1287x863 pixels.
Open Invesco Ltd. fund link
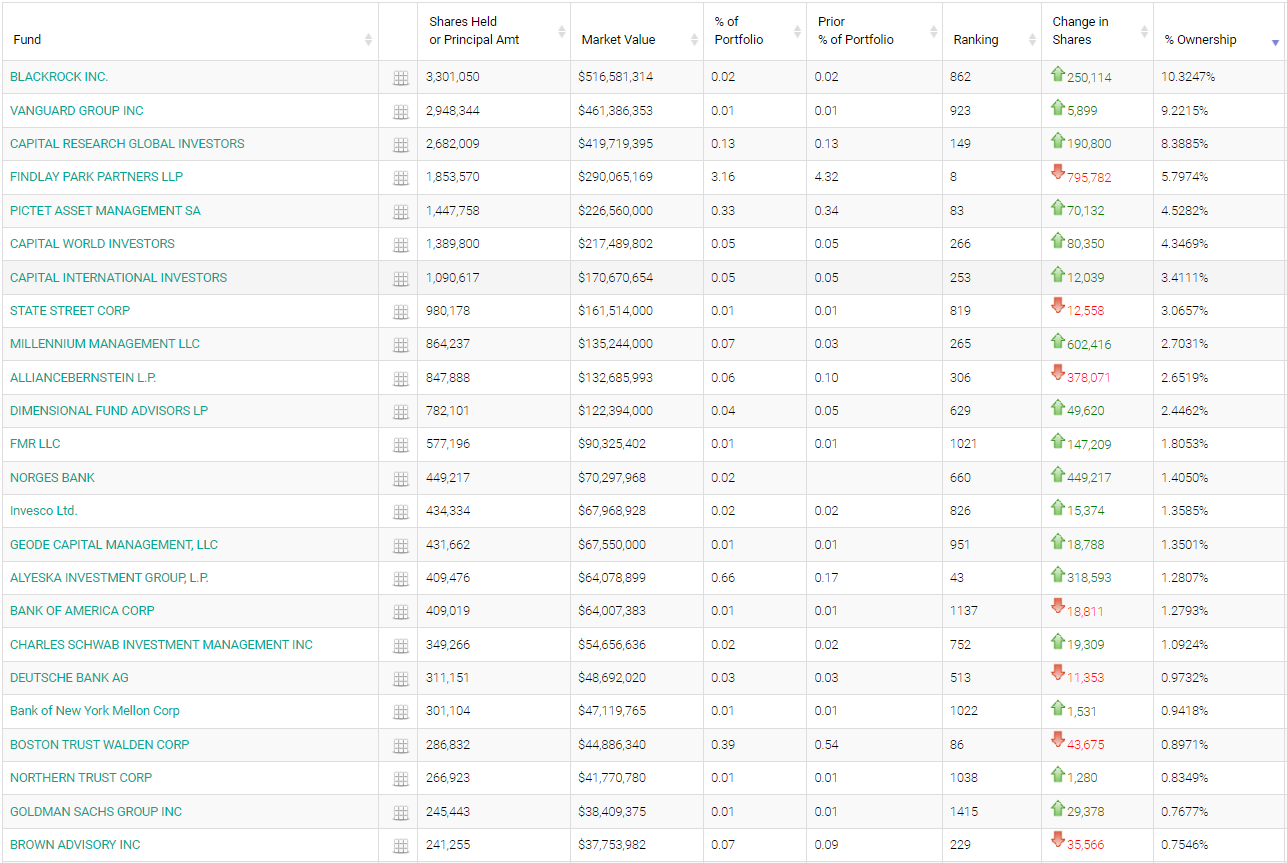click(x=44, y=510)
